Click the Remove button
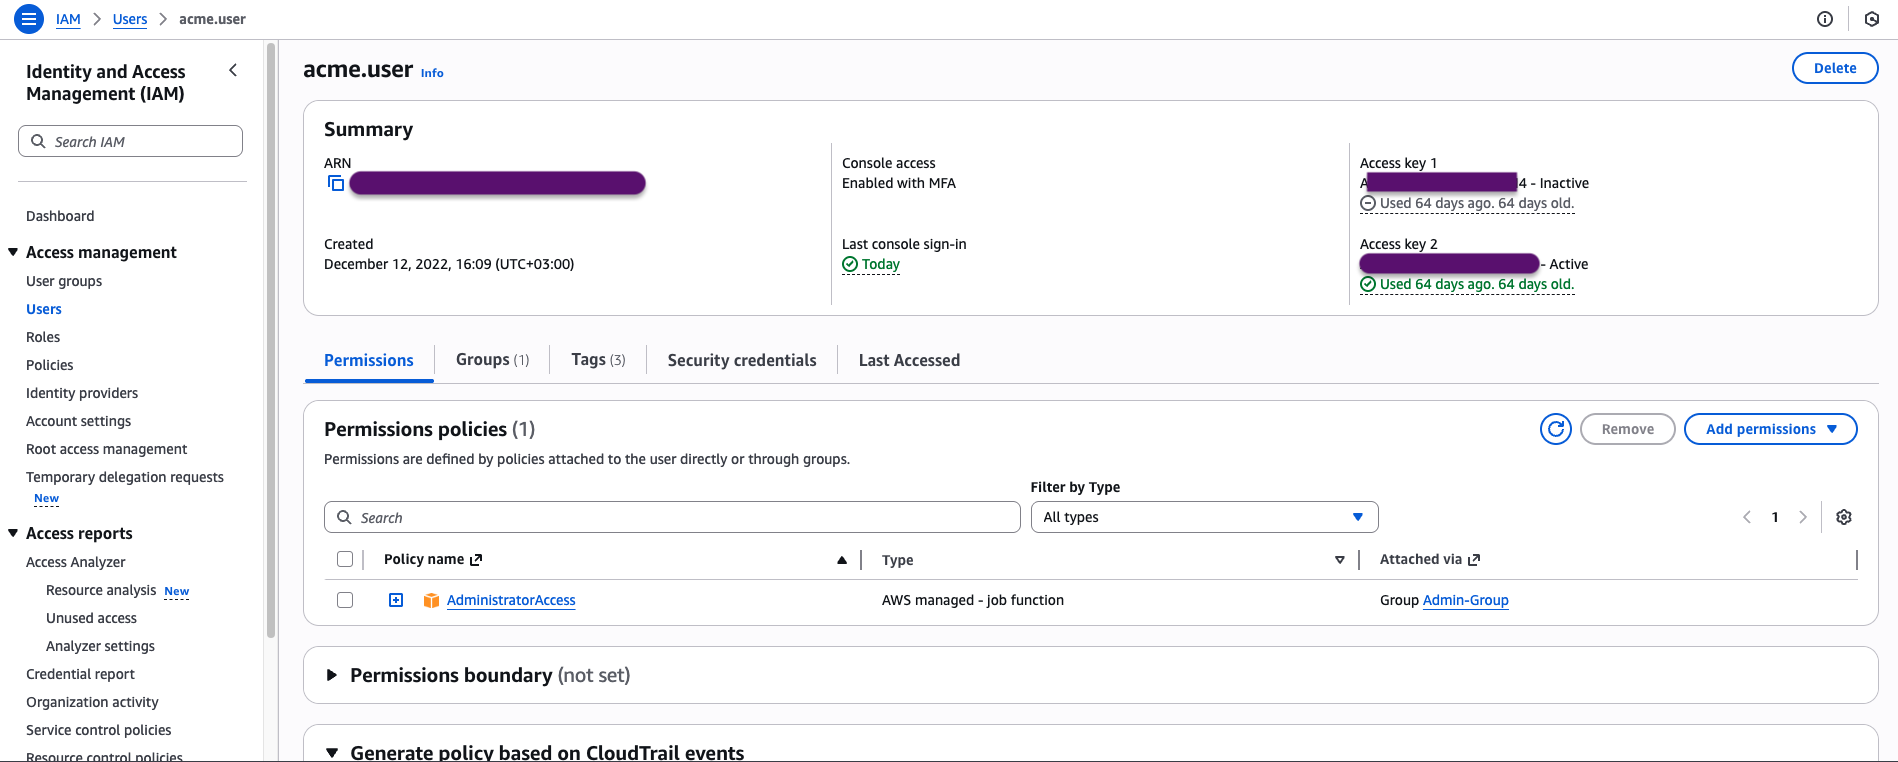Image resolution: width=1898 pixels, height=762 pixels. (x=1627, y=429)
